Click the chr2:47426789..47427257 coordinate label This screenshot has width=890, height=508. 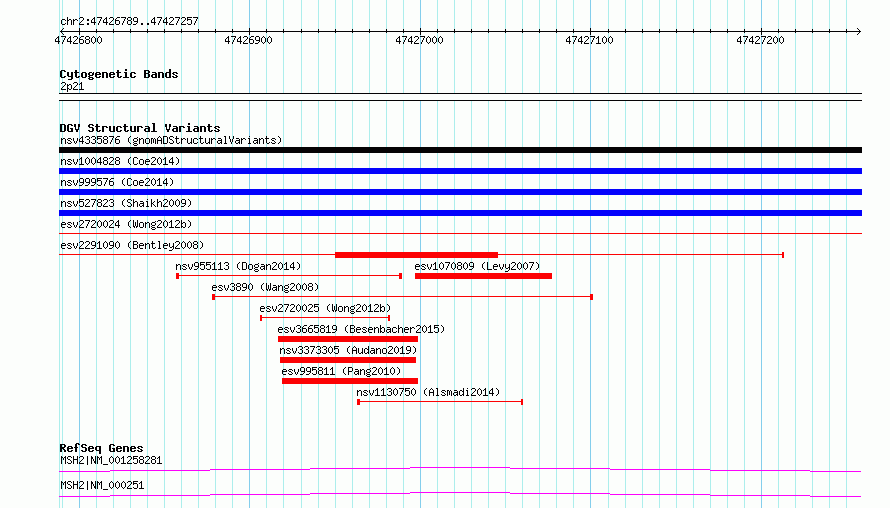tap(129, 21)
